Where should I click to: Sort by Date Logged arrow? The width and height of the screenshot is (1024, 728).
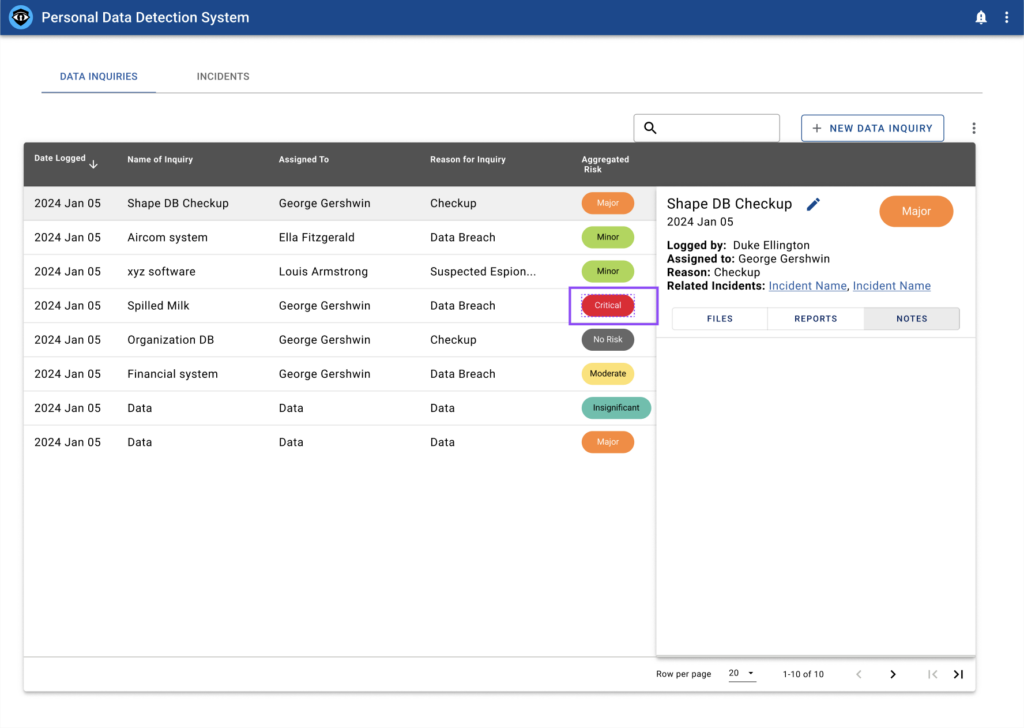(x=94, y=163)
